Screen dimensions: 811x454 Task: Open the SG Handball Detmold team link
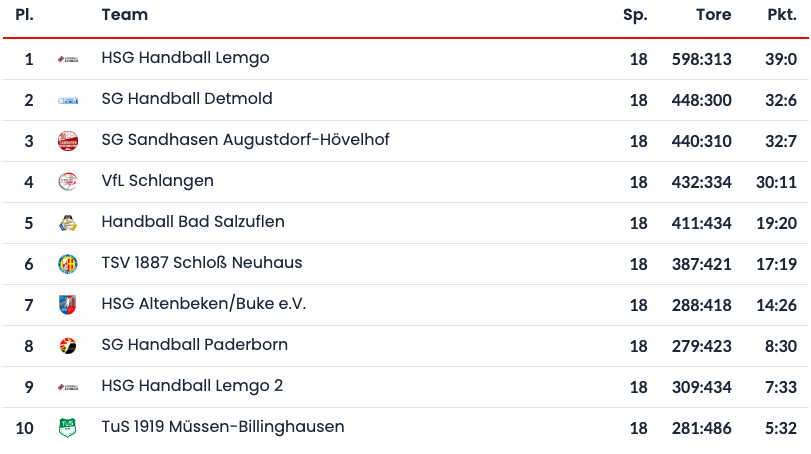coord(187,99)
